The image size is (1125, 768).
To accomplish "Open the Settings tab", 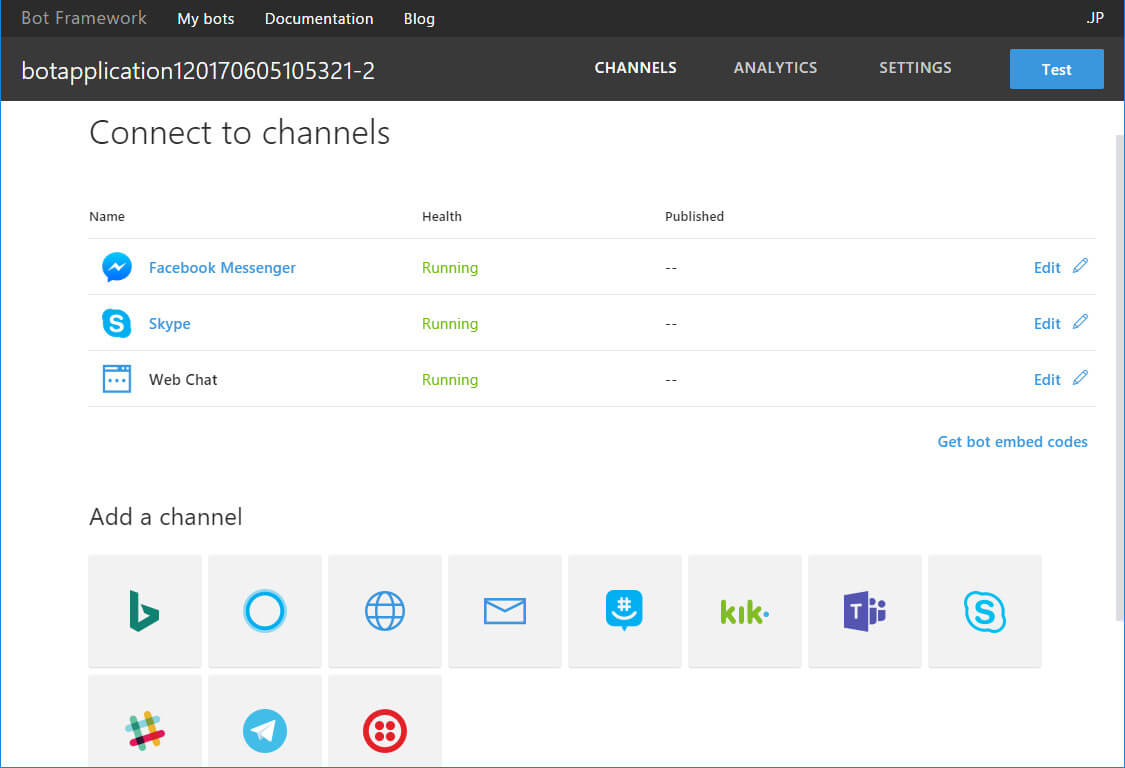I will [x=915, y=67].
